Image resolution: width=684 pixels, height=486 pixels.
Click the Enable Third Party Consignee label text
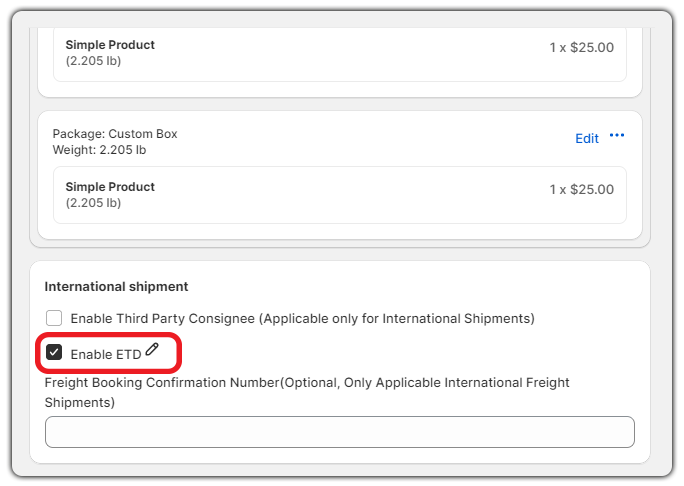tap(302, 318)
